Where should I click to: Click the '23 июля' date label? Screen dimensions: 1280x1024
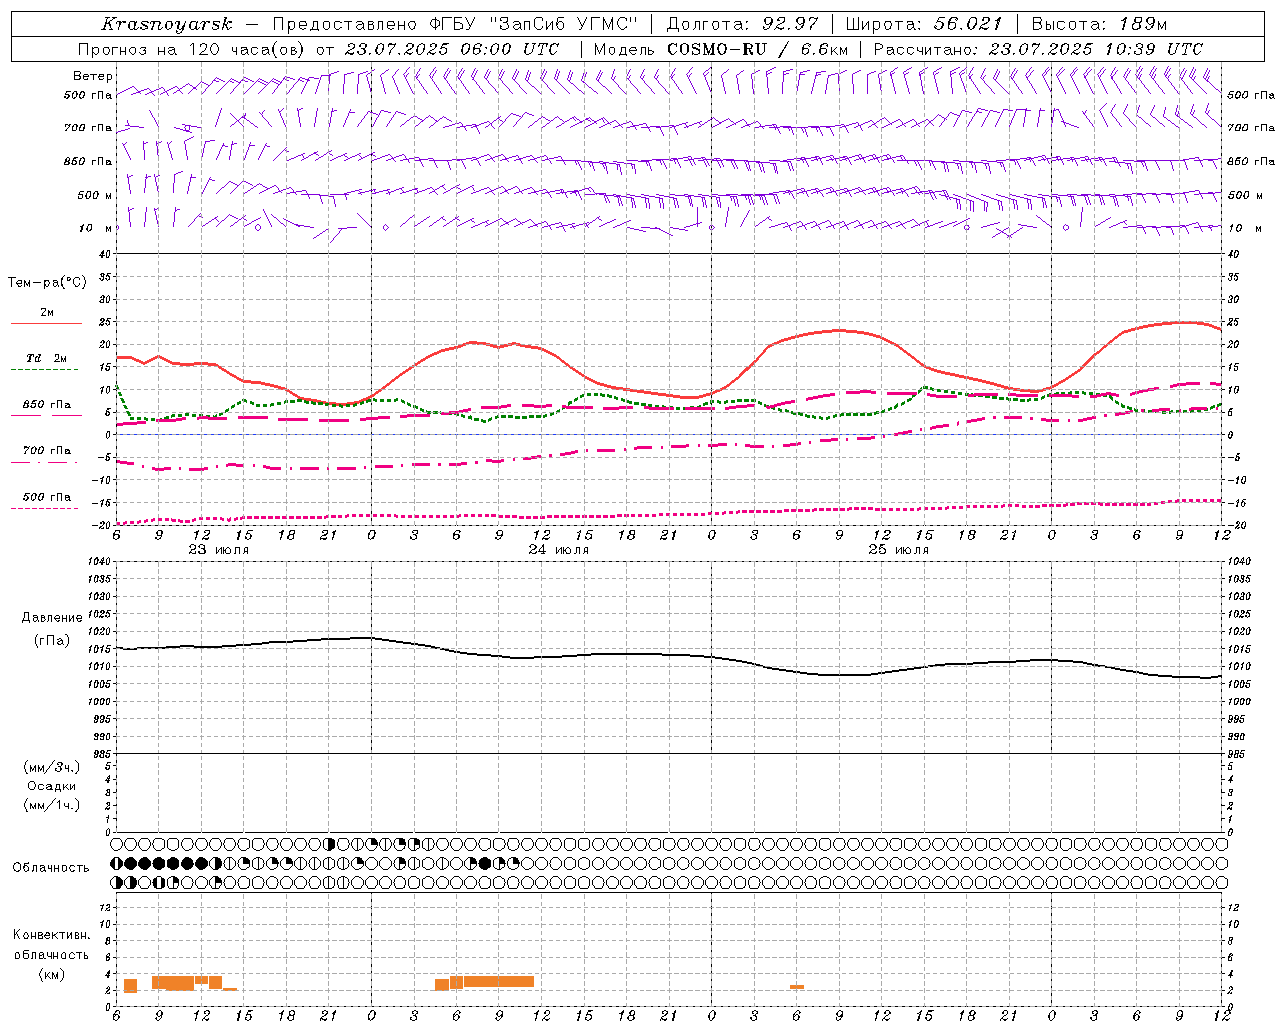(219, 550)
